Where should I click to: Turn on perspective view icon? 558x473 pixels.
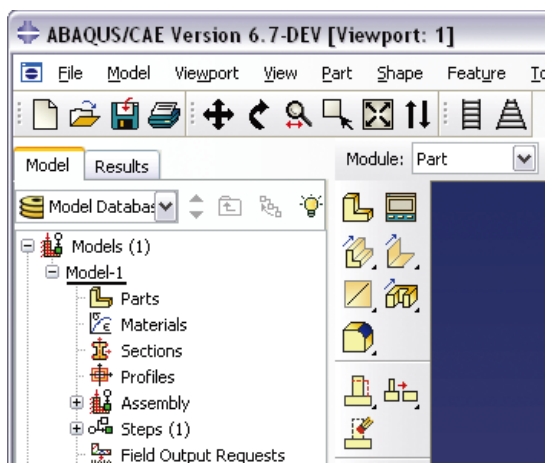point(511,114)
